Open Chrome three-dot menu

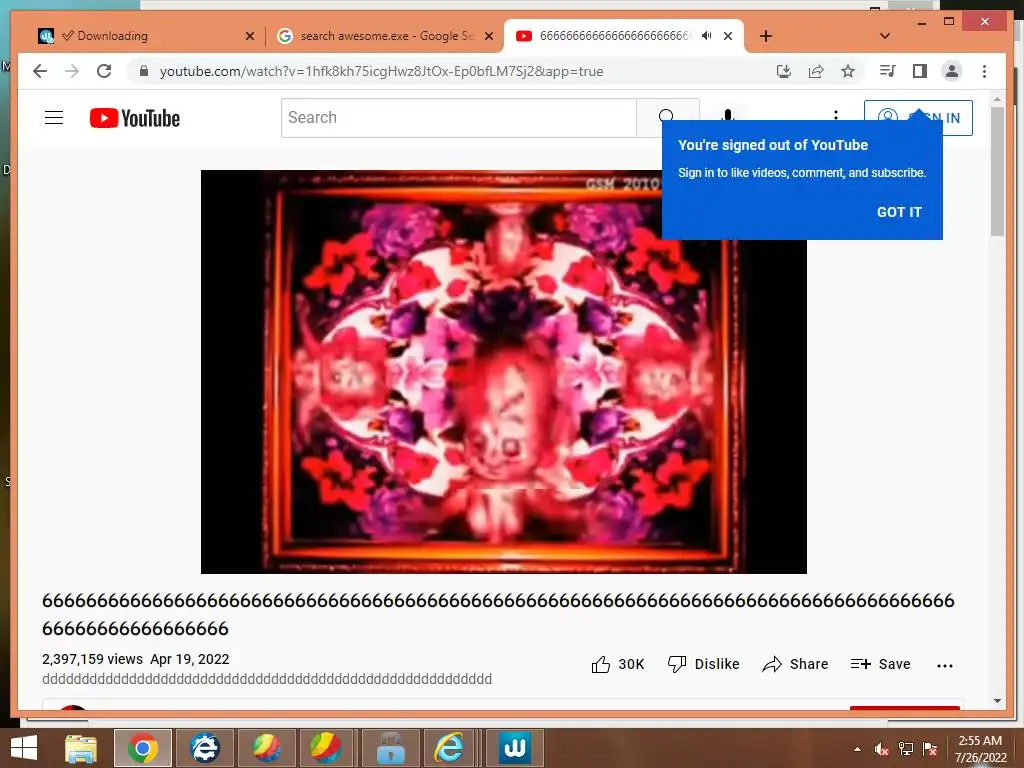click(x=984, y=71)
